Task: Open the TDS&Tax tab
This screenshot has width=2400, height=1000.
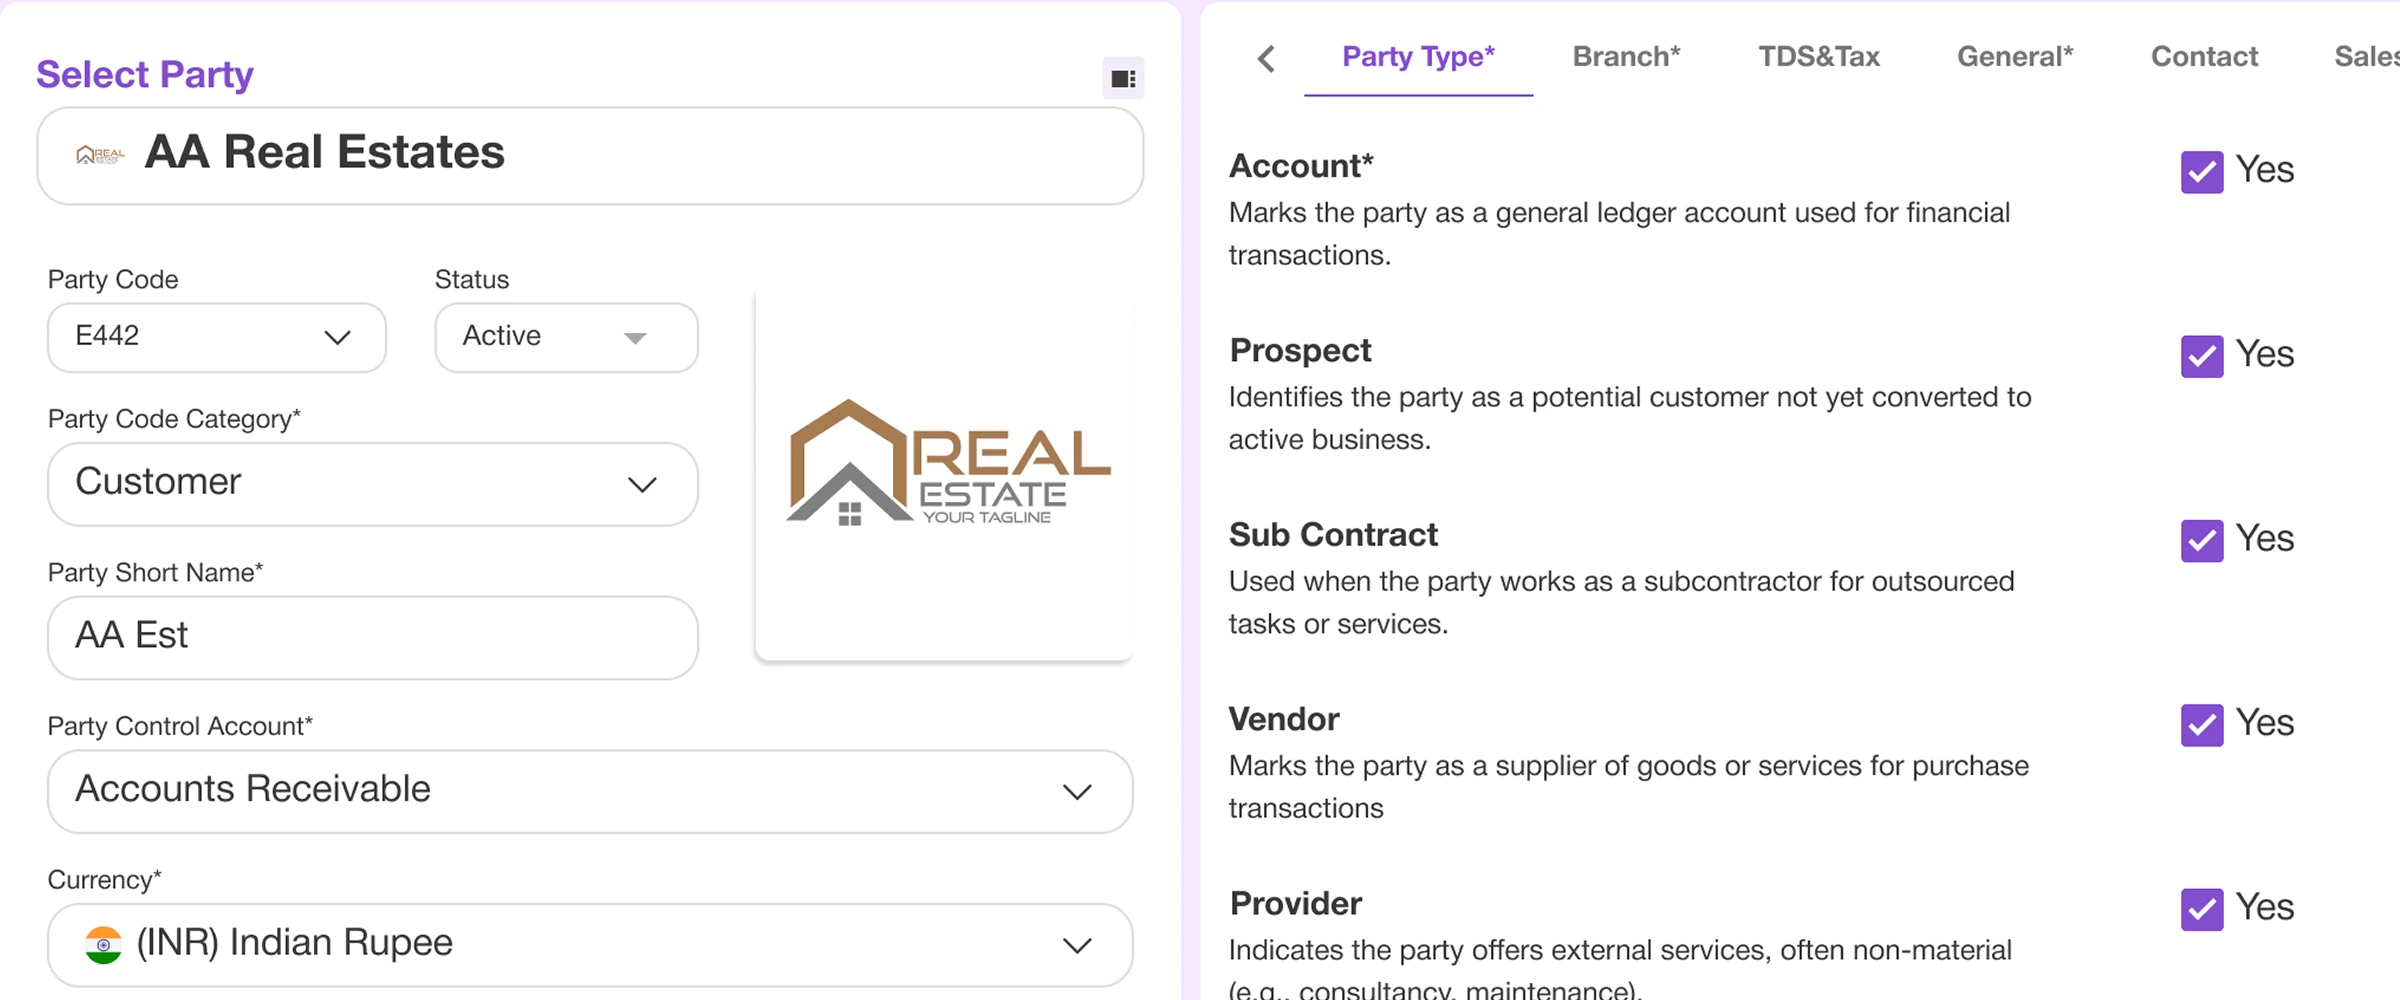Action: [1818, 57]
